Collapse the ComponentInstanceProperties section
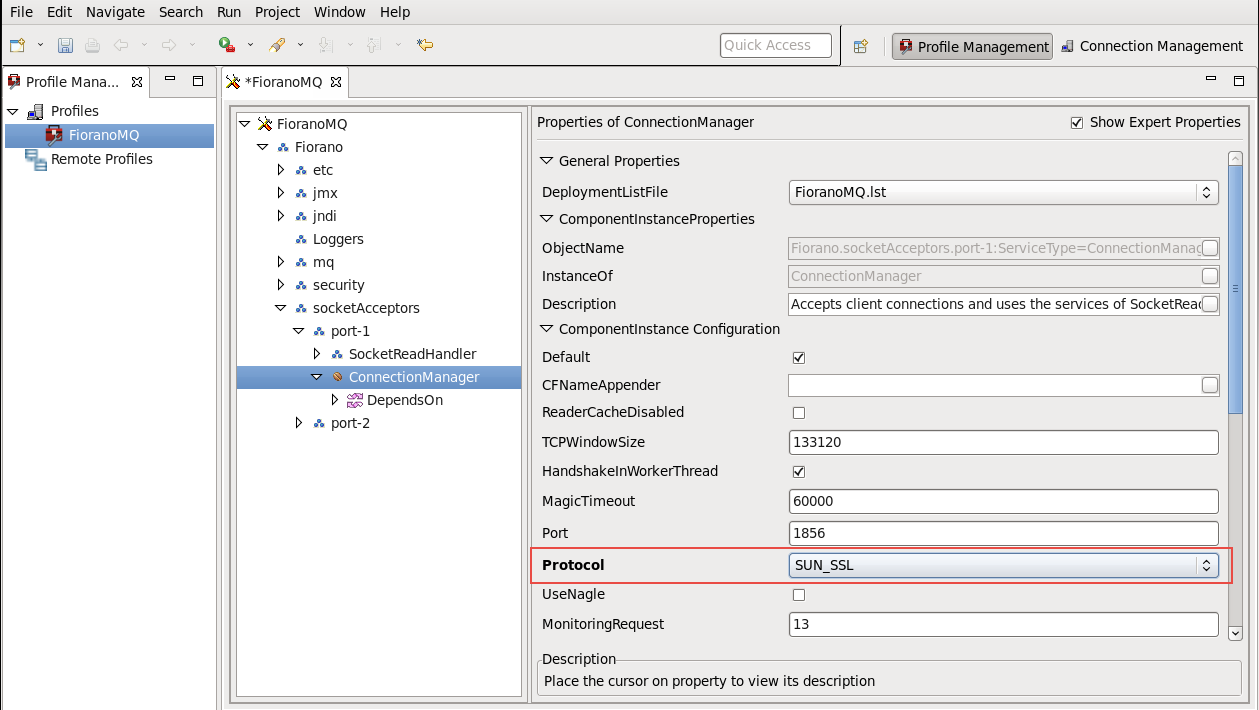The image size is (1259, 710). pyautogui.click(x=547, y=219)
